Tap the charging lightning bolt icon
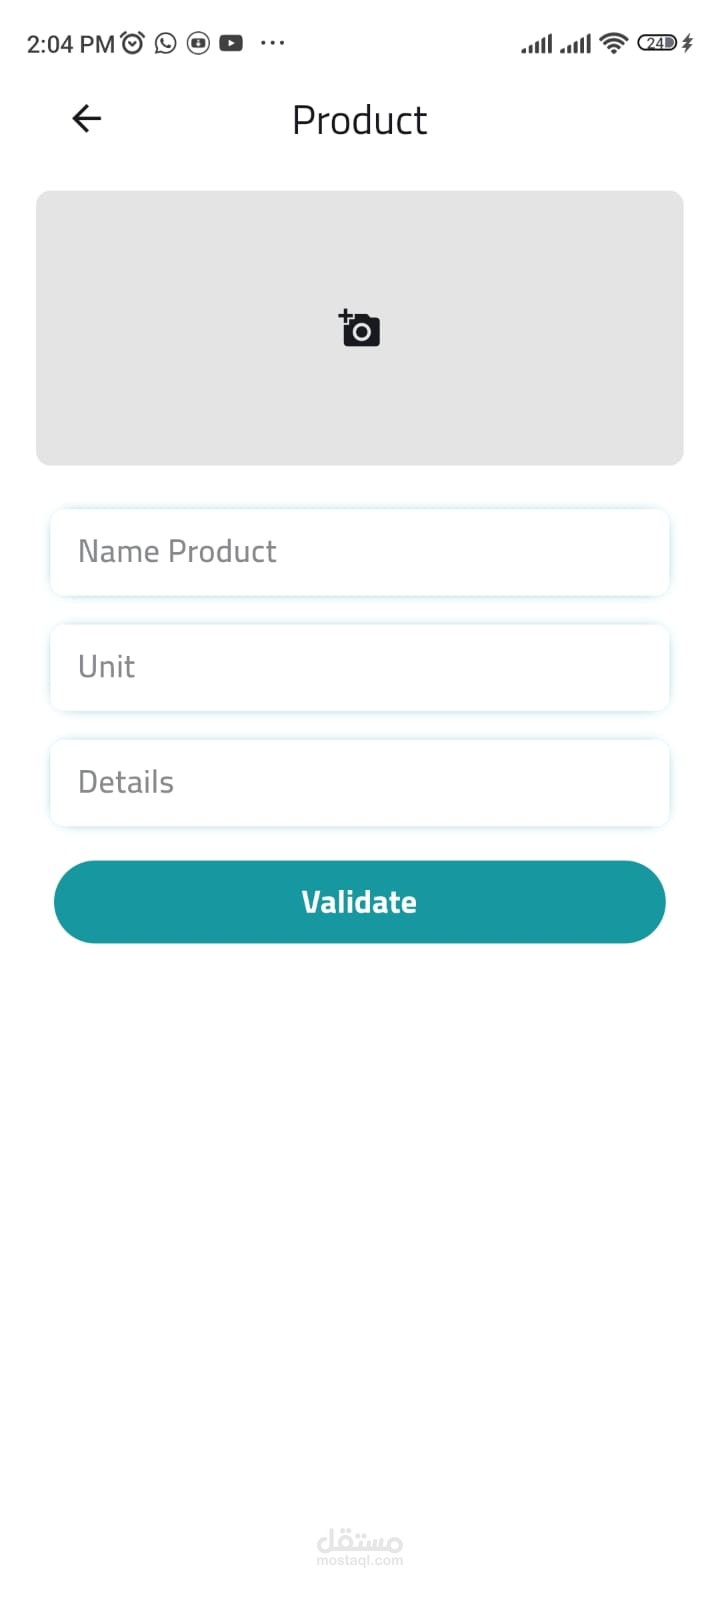Viewport: 720px width, 1600px height. 687,43
